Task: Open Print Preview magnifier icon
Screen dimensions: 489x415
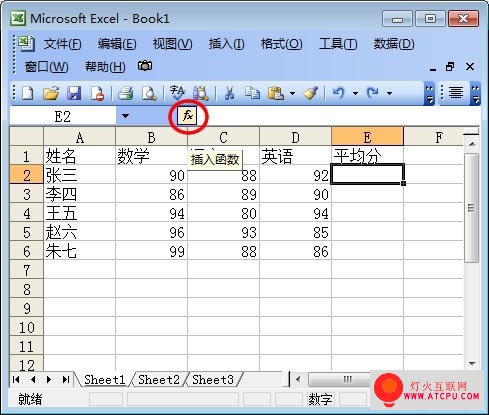Action: [x=149, y=93]
